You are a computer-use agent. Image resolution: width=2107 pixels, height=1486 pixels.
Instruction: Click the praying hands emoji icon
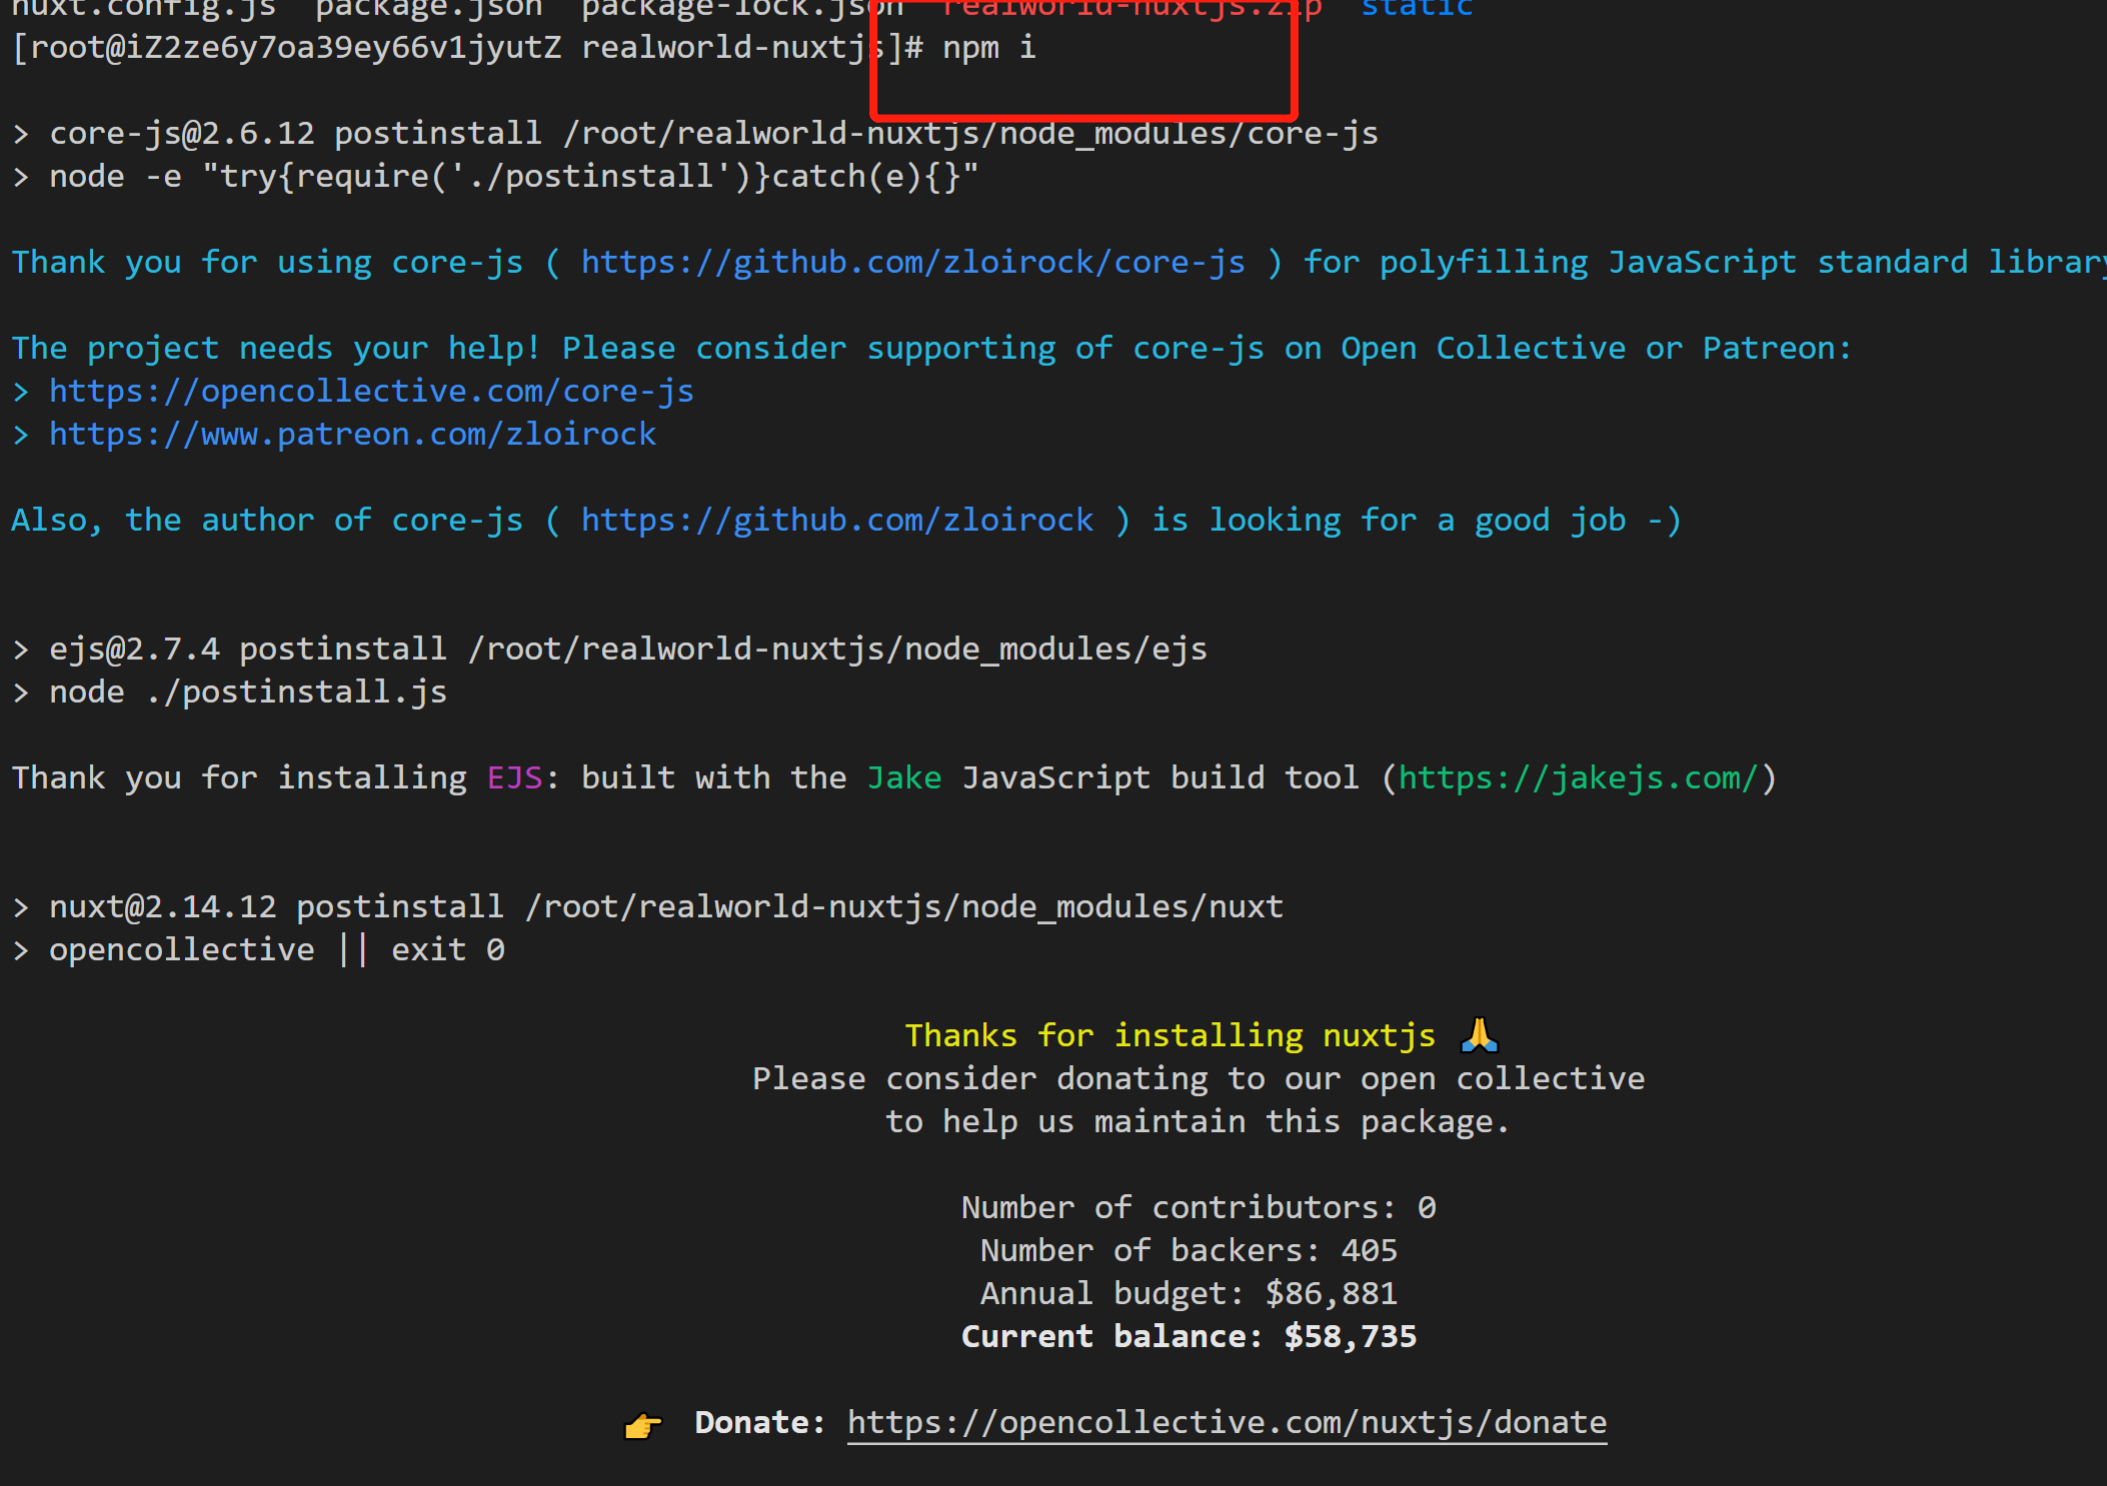[1478, 1035]
